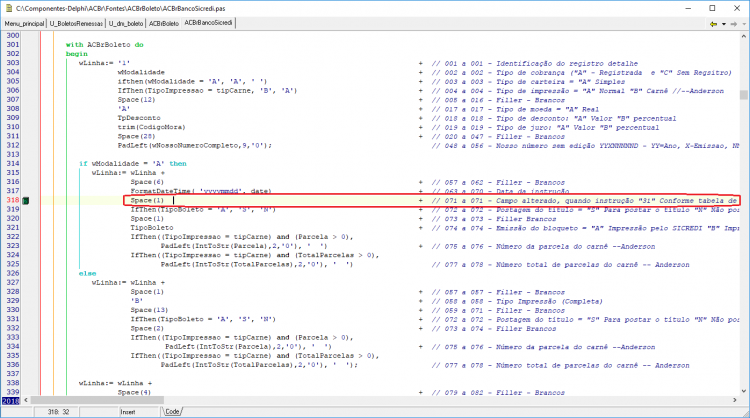
Task: Click 'wModalidade' on line 304
Action: point(141,72)
